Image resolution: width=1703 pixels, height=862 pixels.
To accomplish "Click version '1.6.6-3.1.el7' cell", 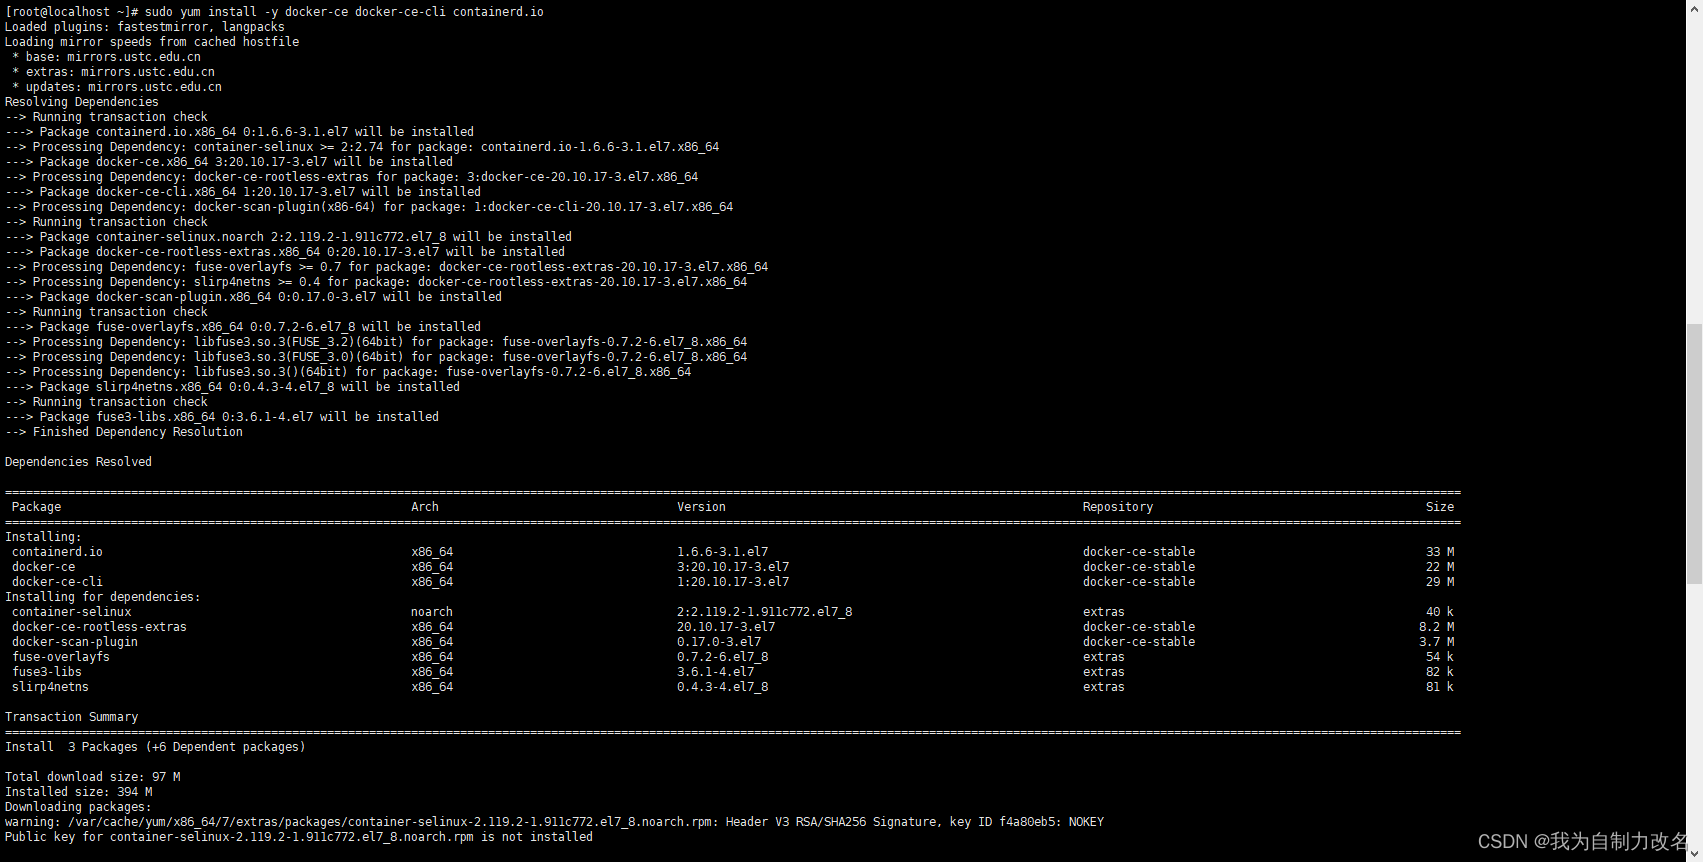I will click(723, 552).
